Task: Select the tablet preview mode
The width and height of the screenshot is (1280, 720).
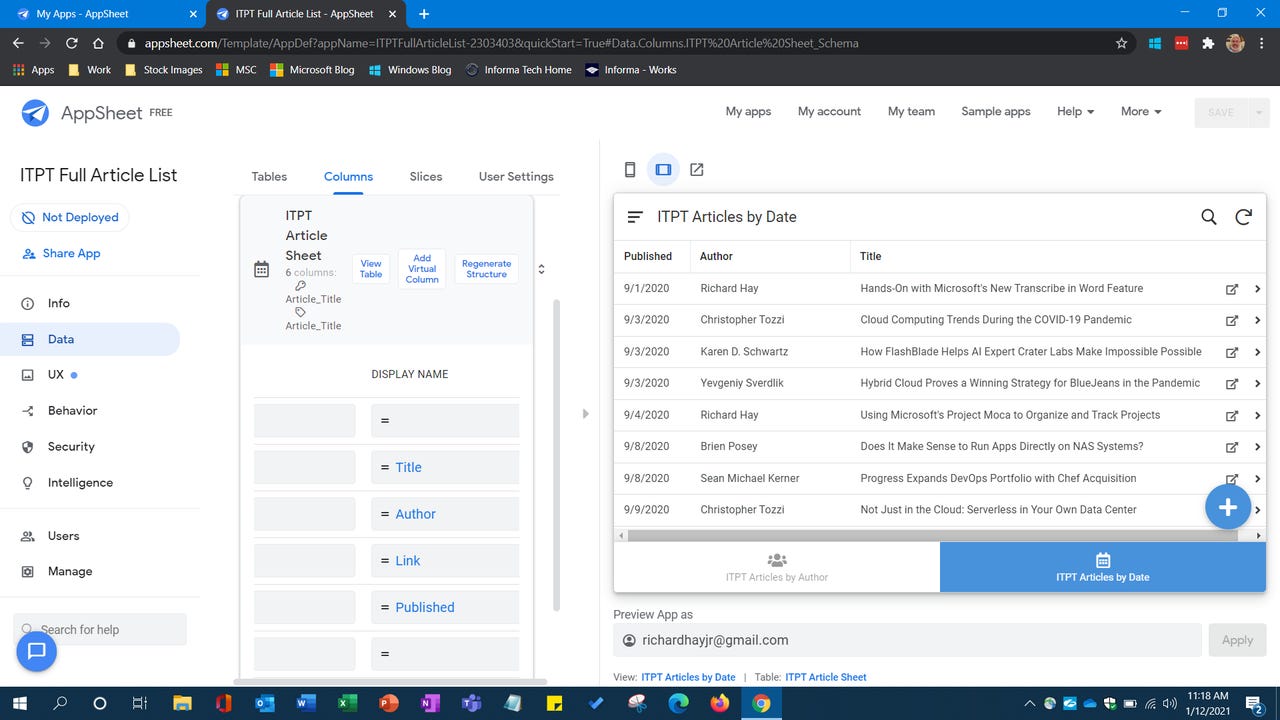Action: coord(663,169)
